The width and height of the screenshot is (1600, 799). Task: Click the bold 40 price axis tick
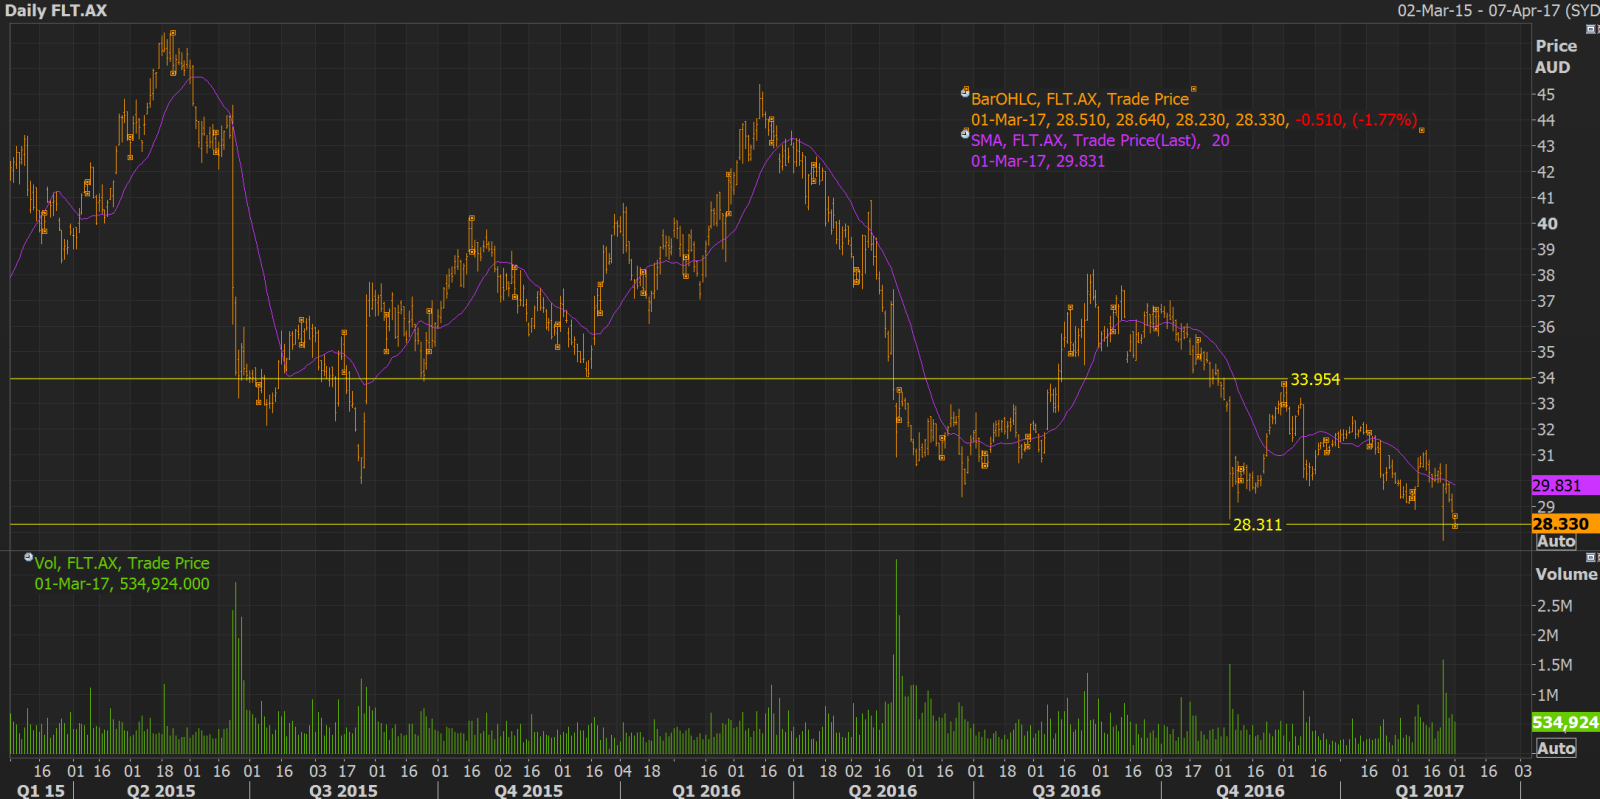tap(1547, 224)
